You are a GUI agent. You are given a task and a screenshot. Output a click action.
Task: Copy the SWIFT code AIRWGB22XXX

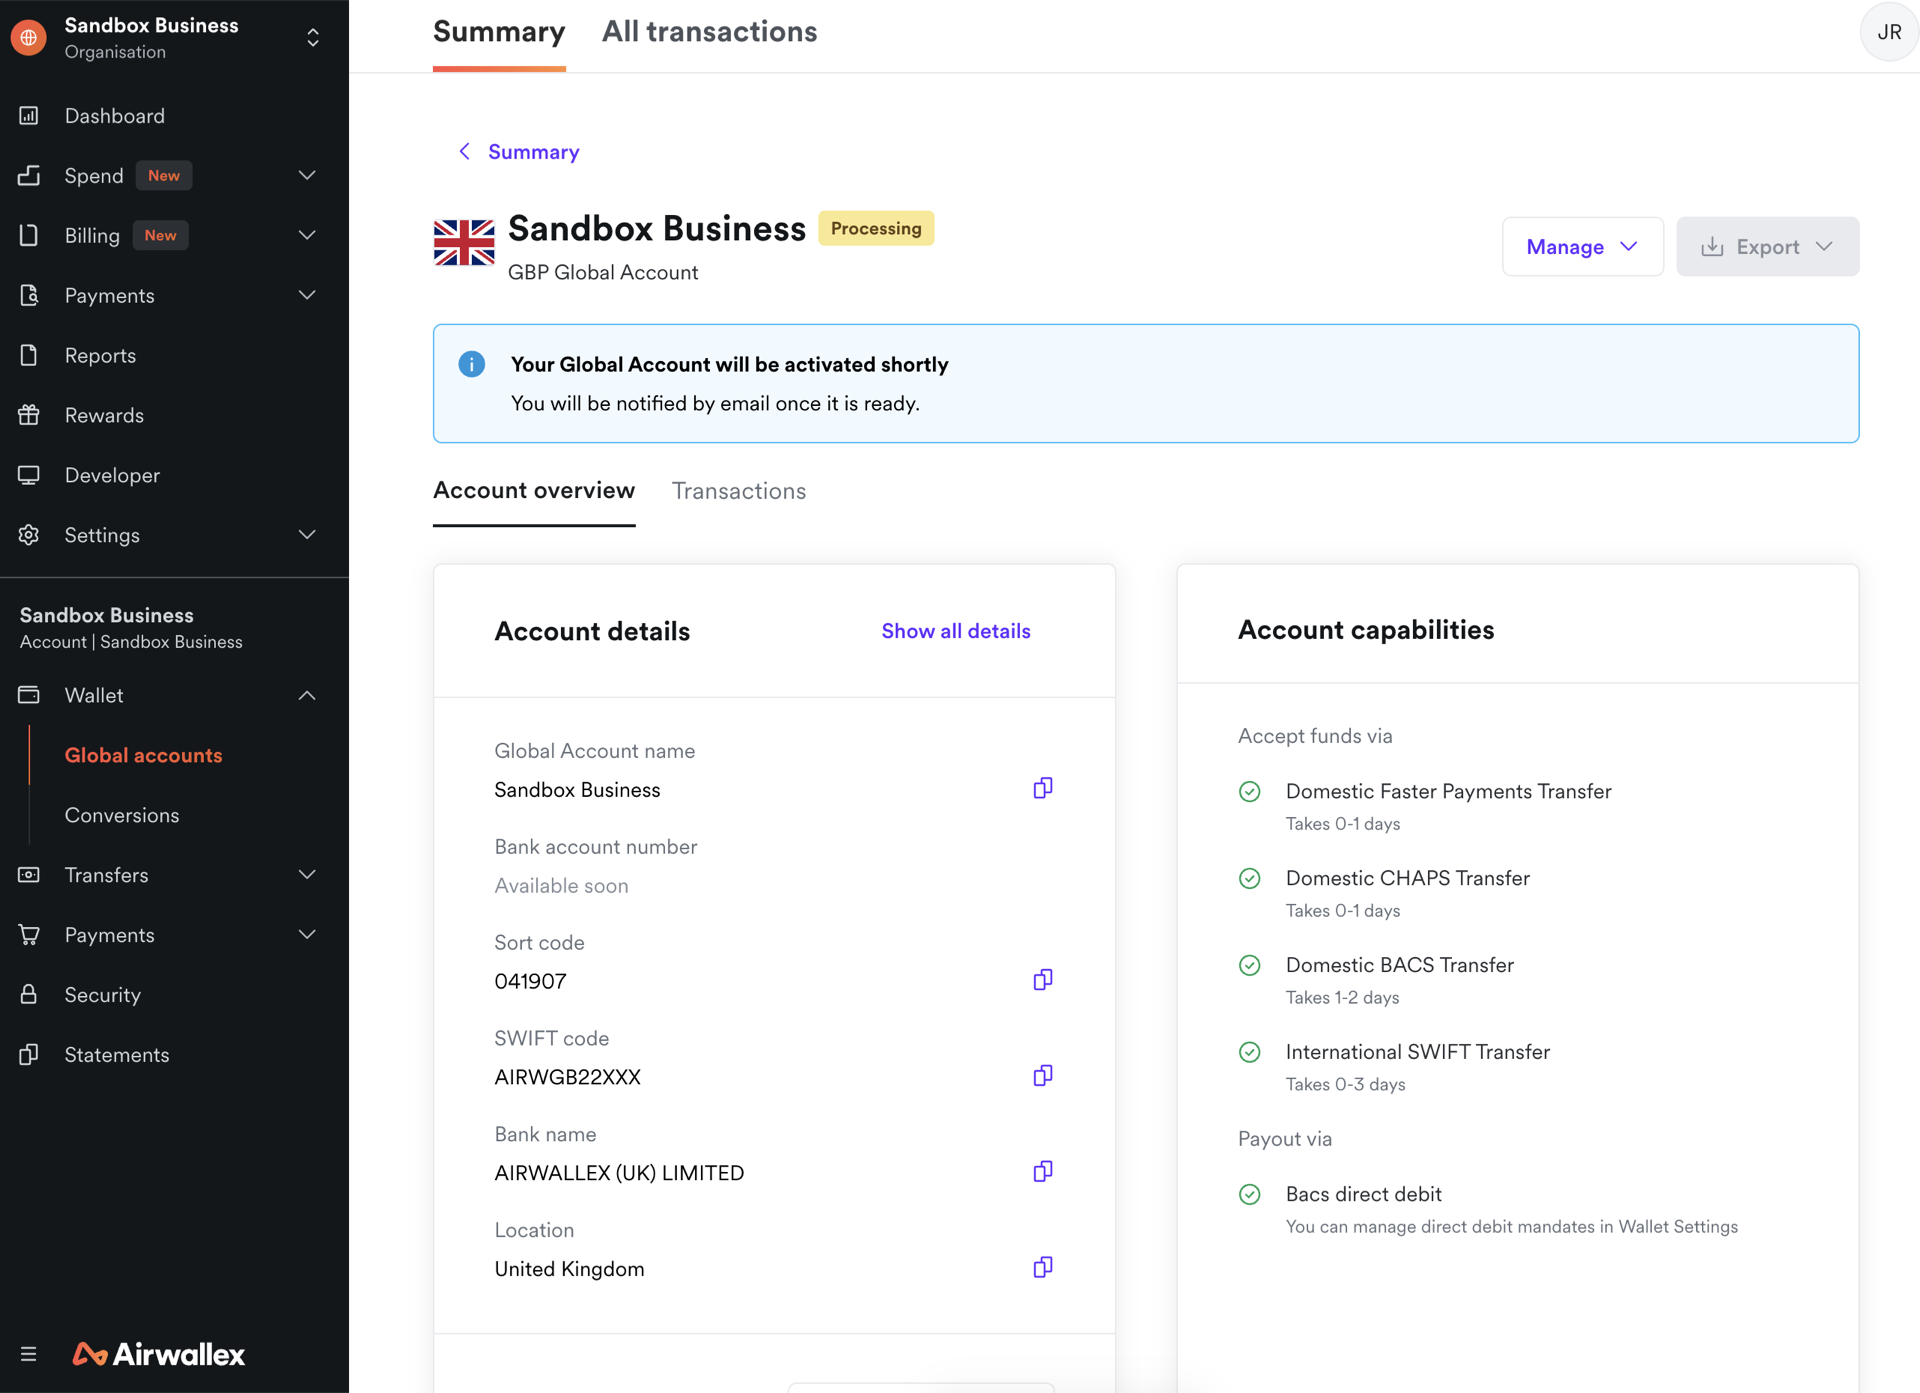tap(1043, 1075)
